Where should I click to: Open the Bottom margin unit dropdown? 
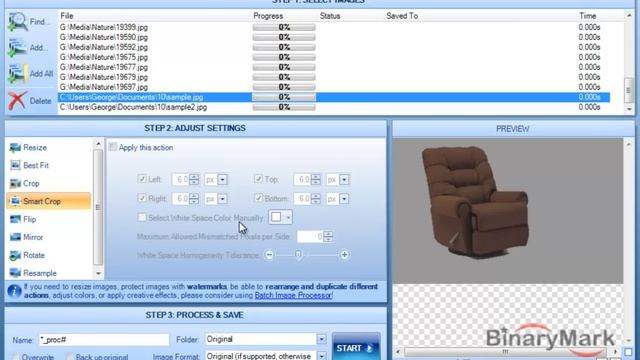[344, 199]
